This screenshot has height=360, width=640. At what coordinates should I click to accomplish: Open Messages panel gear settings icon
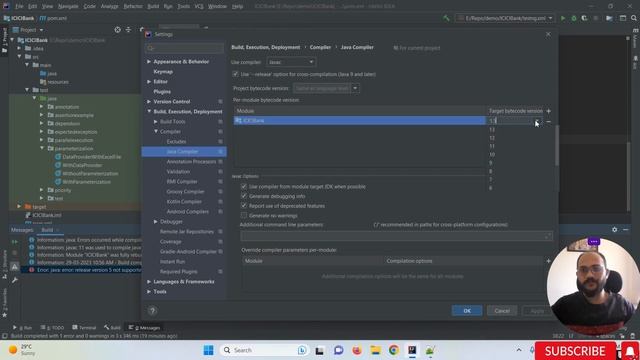614,230
